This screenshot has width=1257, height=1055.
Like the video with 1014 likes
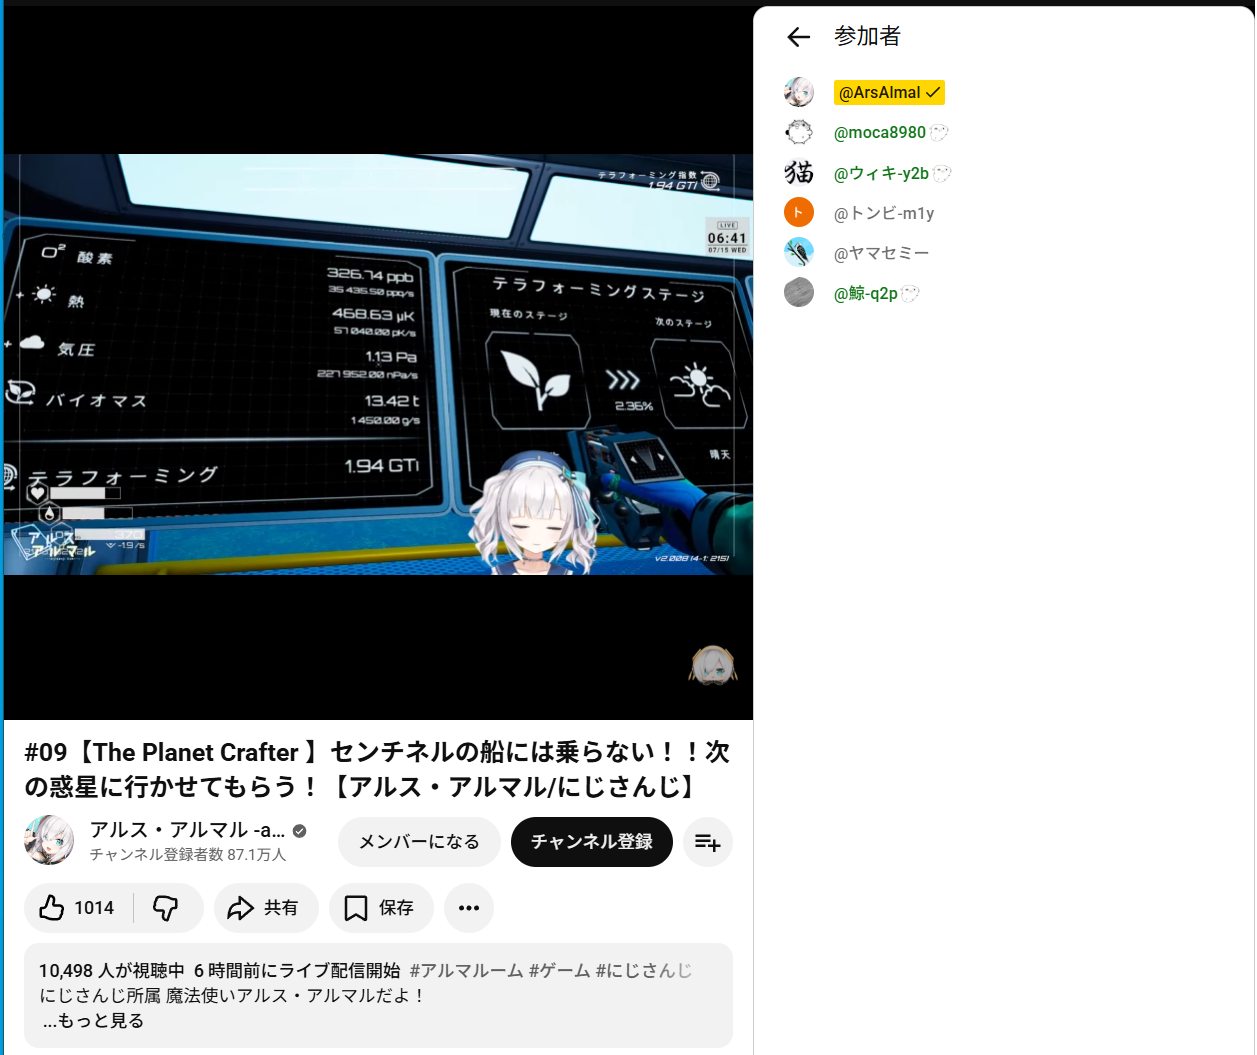tap(78, 908)
